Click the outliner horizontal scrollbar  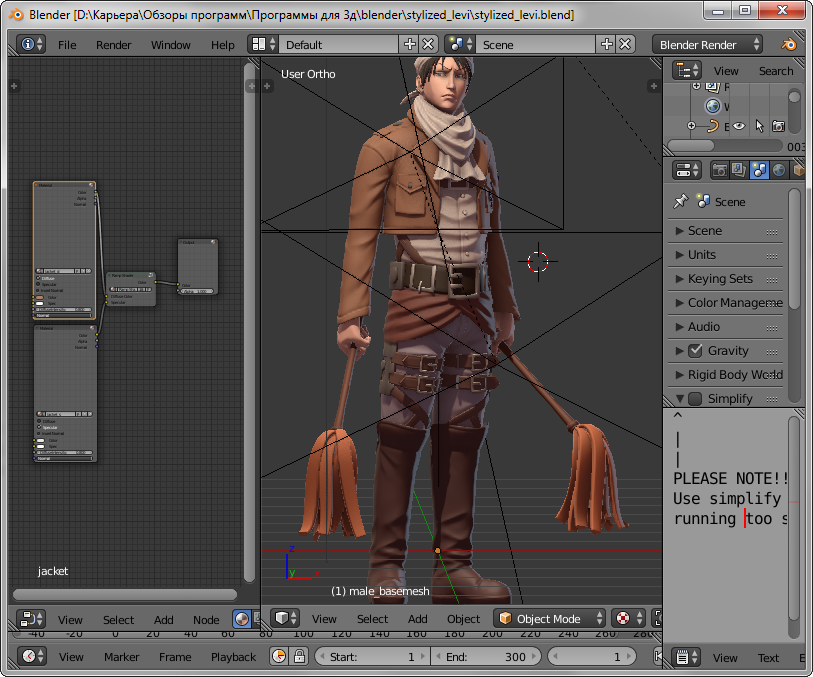click(x=691, y=146)
